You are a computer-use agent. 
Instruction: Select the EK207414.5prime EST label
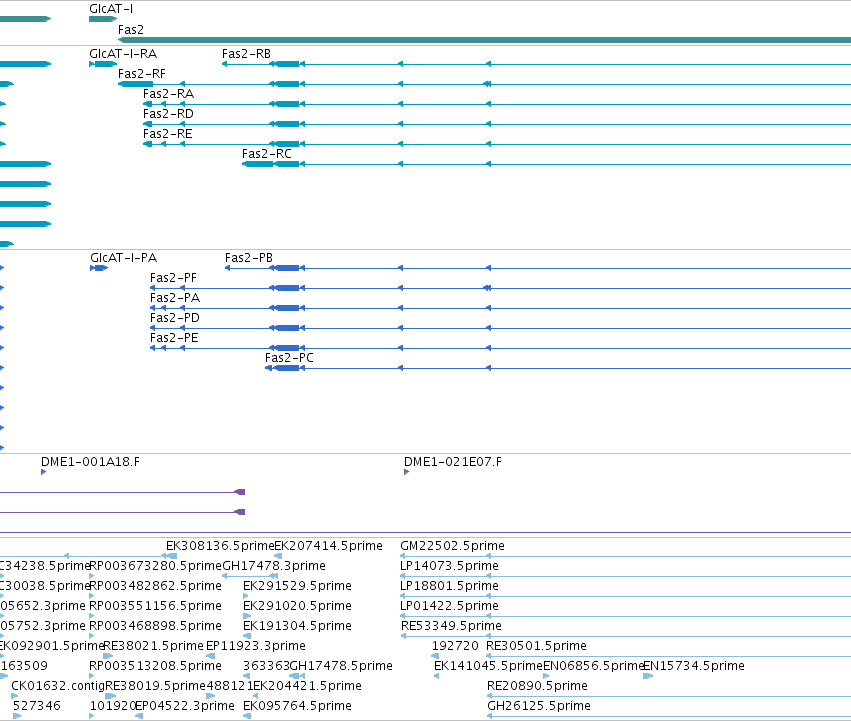(328, 546)
